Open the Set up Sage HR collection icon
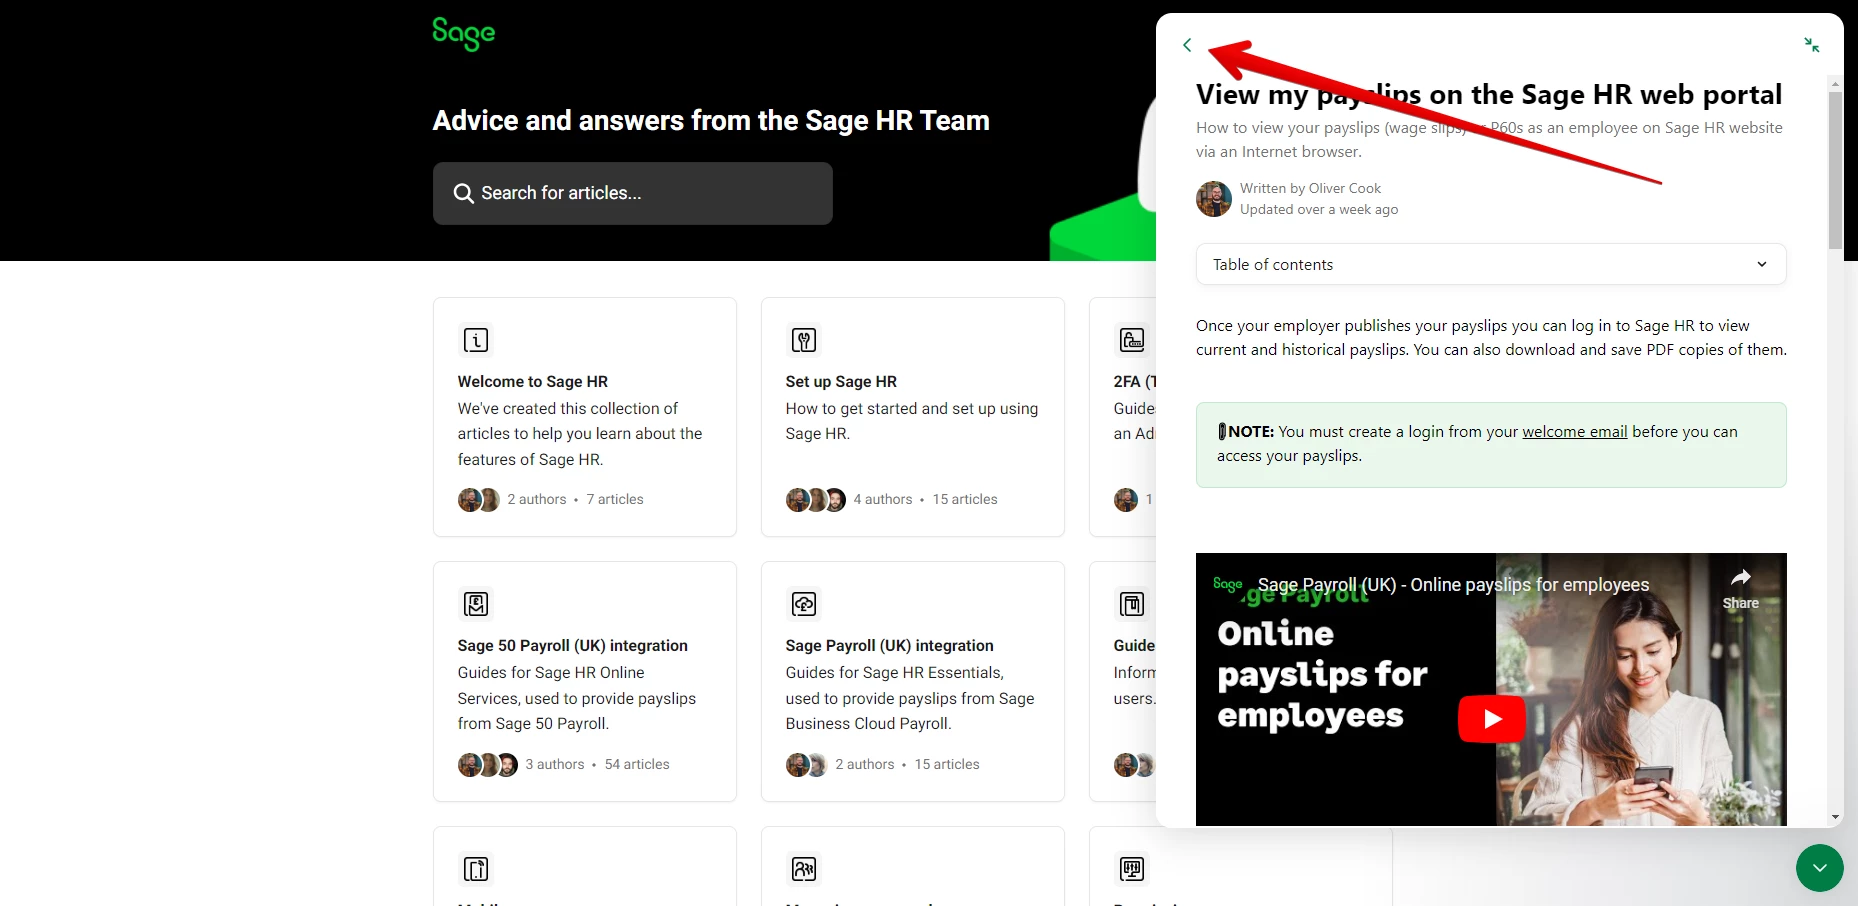1858x906 pixels. 804,340
